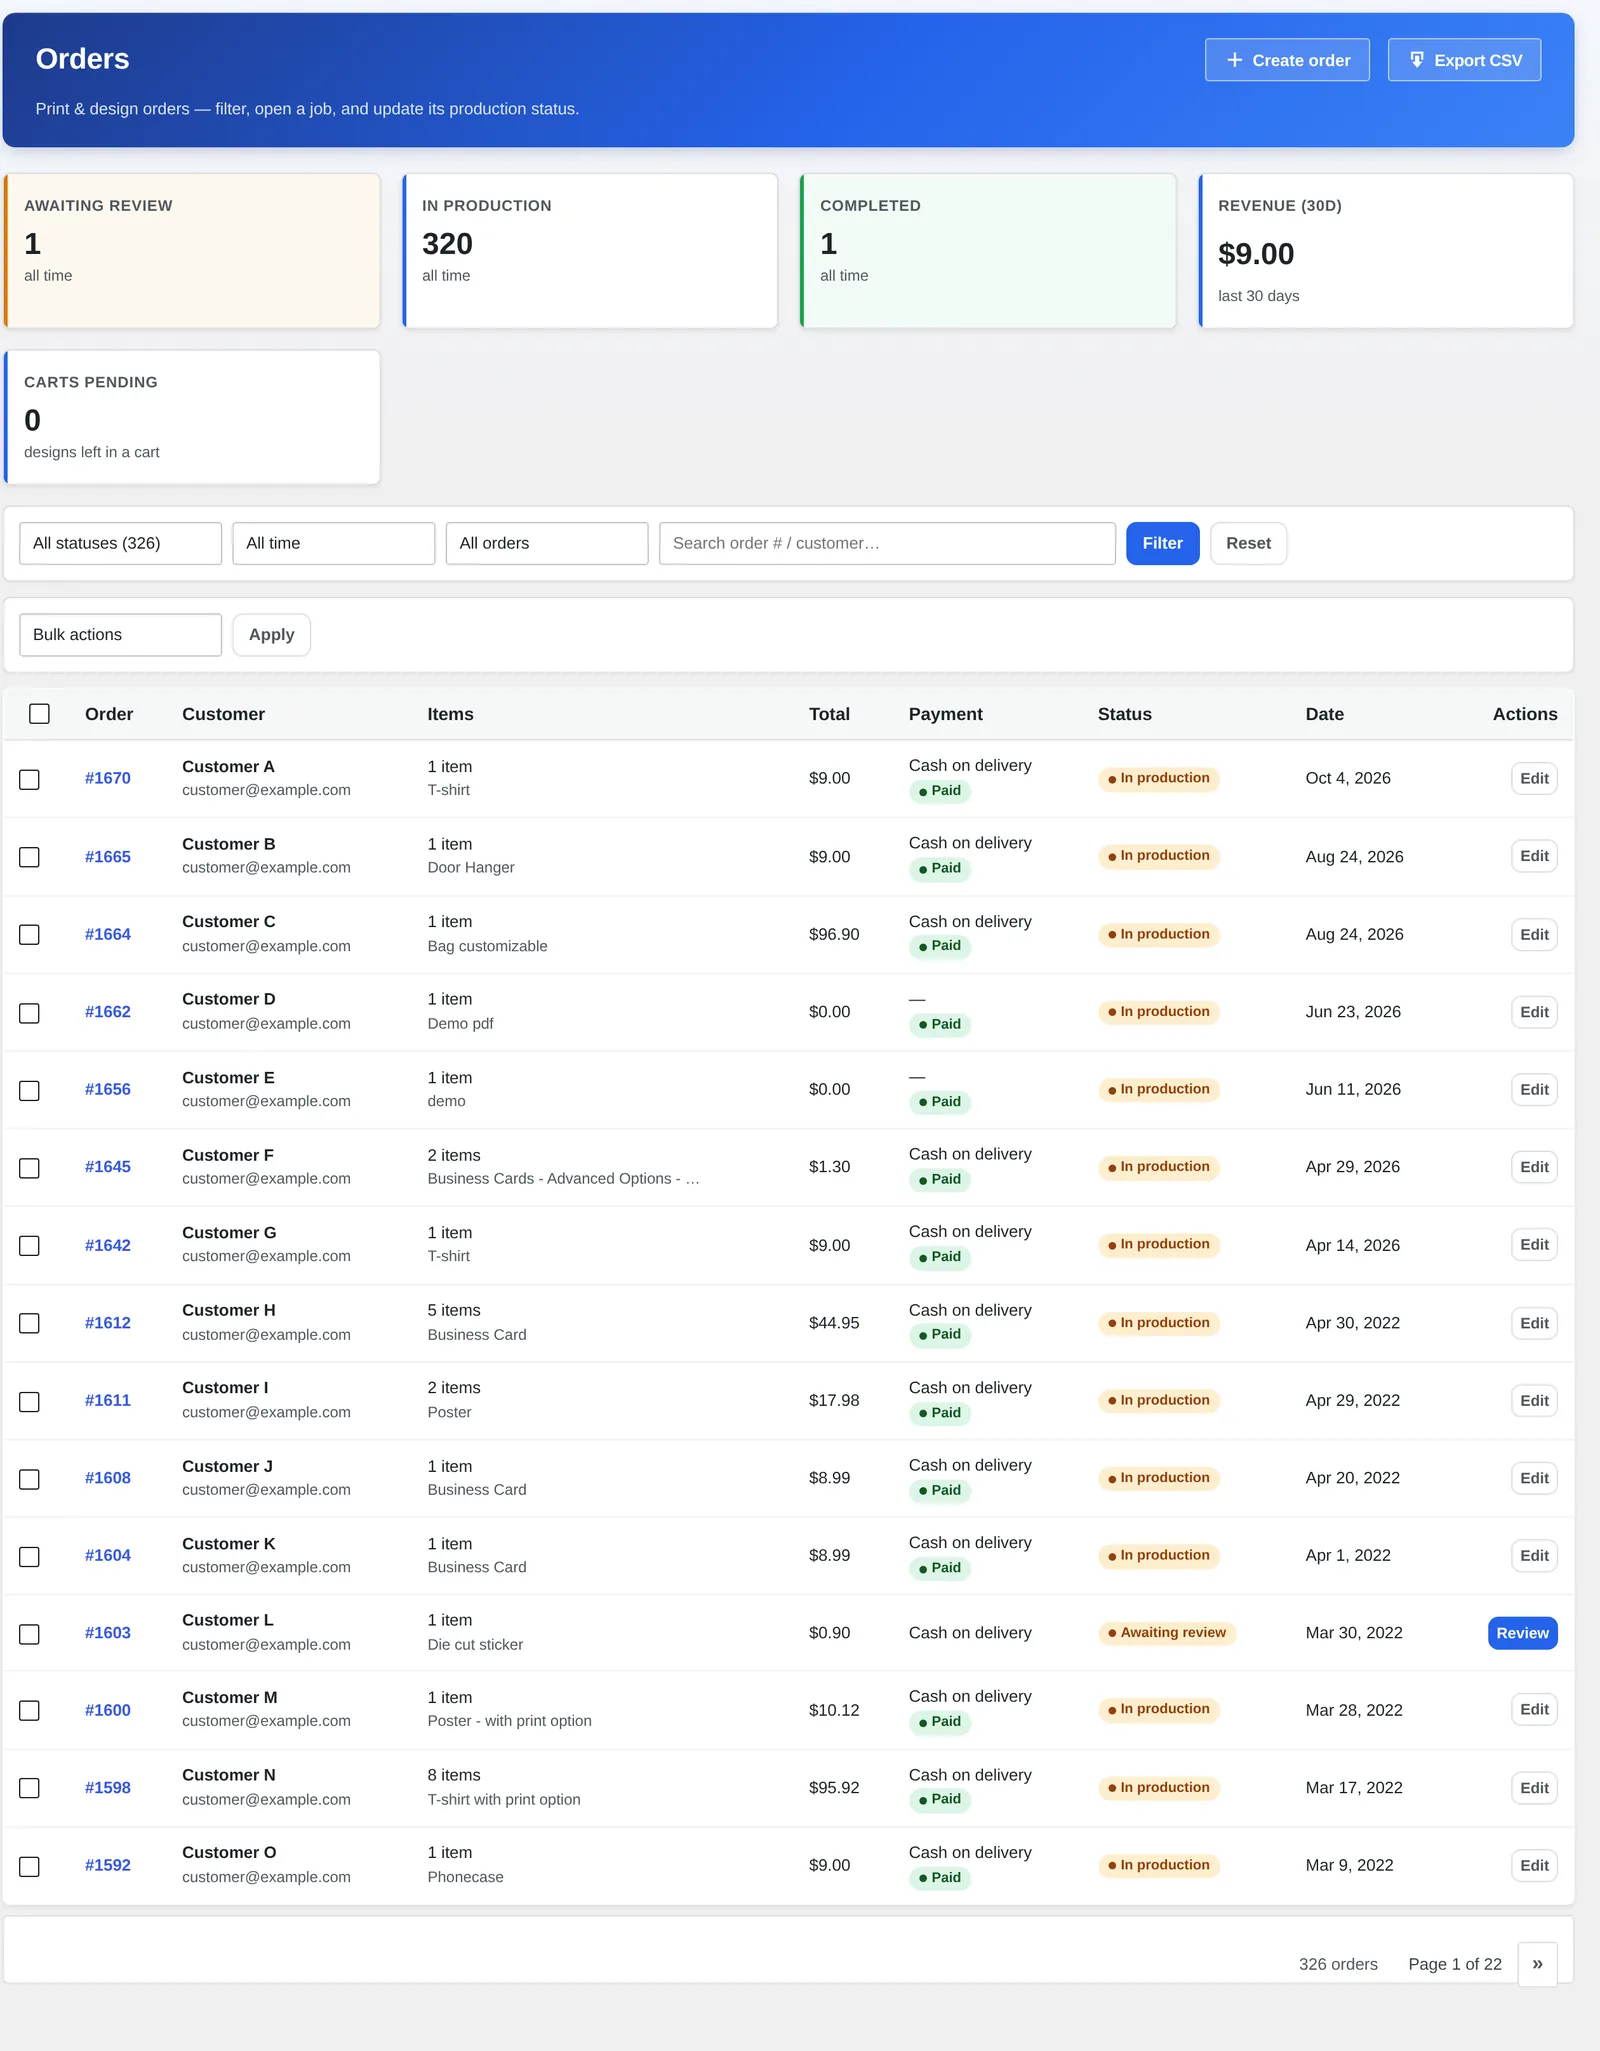Edit order #1598 for Customer N
This screenshot has height=2051, width=1600.
[1534, 1788]
